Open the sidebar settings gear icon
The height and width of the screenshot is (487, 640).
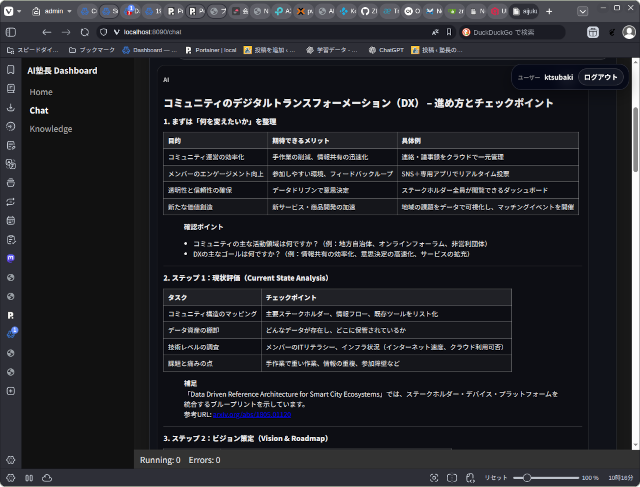tap(10, 459)
